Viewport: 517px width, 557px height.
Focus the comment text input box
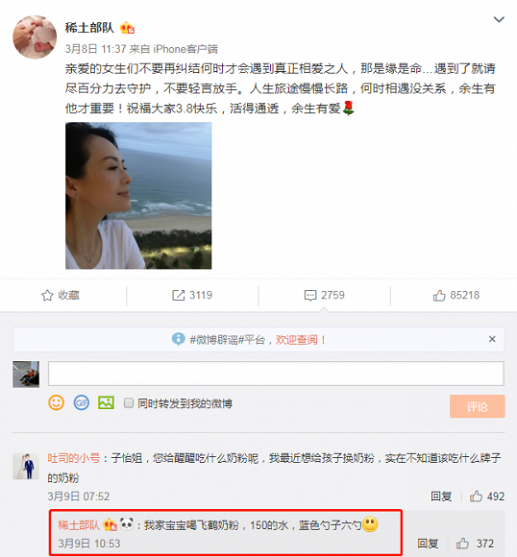(x=276, y=374)
